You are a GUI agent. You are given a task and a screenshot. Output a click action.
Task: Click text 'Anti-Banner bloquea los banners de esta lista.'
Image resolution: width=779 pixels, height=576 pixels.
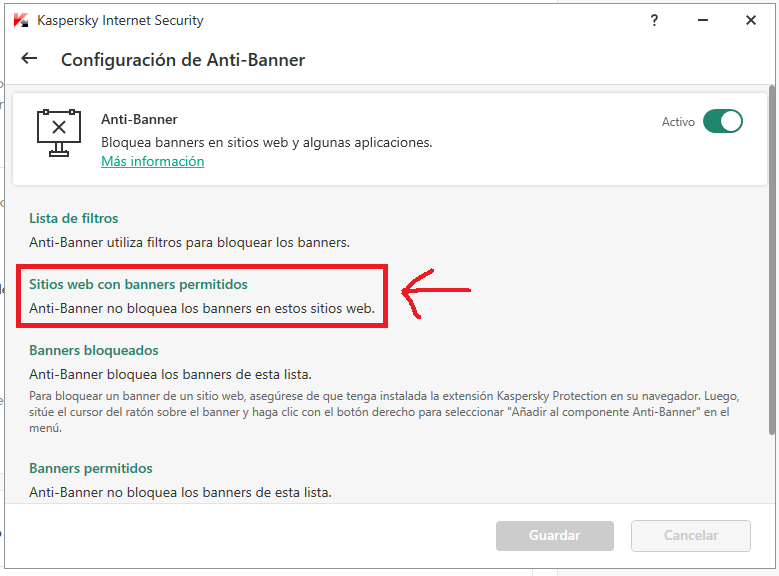click(170, 374)
